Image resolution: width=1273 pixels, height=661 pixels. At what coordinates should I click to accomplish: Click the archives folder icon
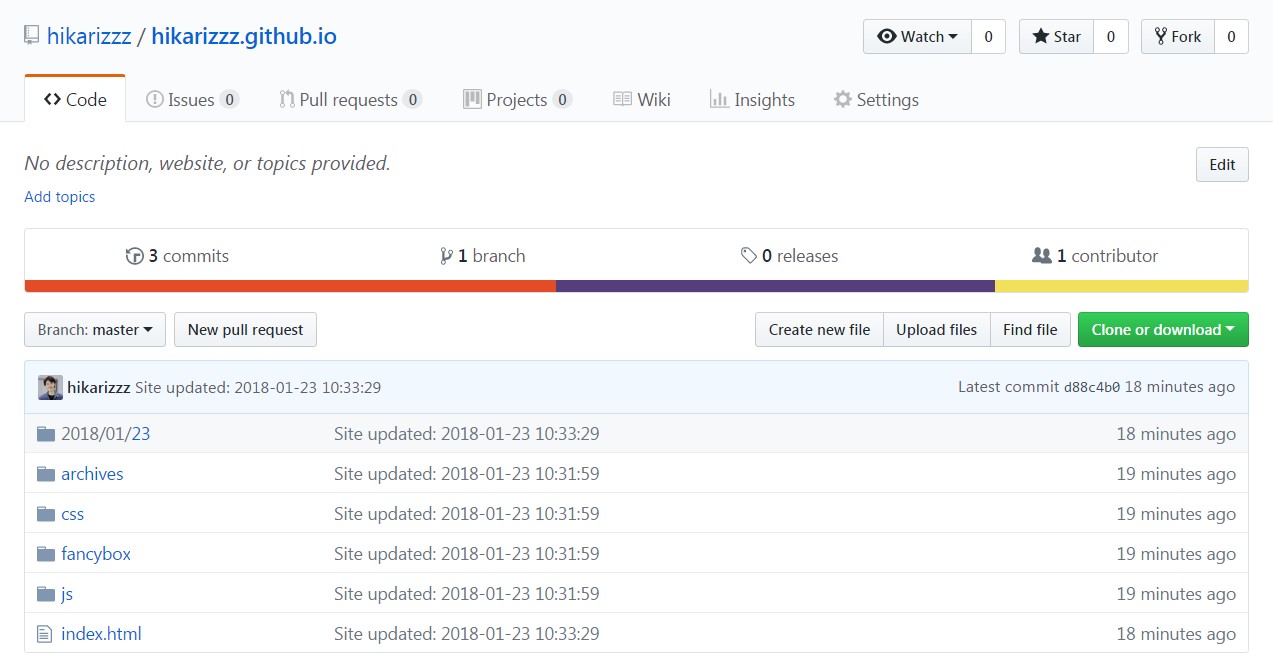(x=45, y=474)
